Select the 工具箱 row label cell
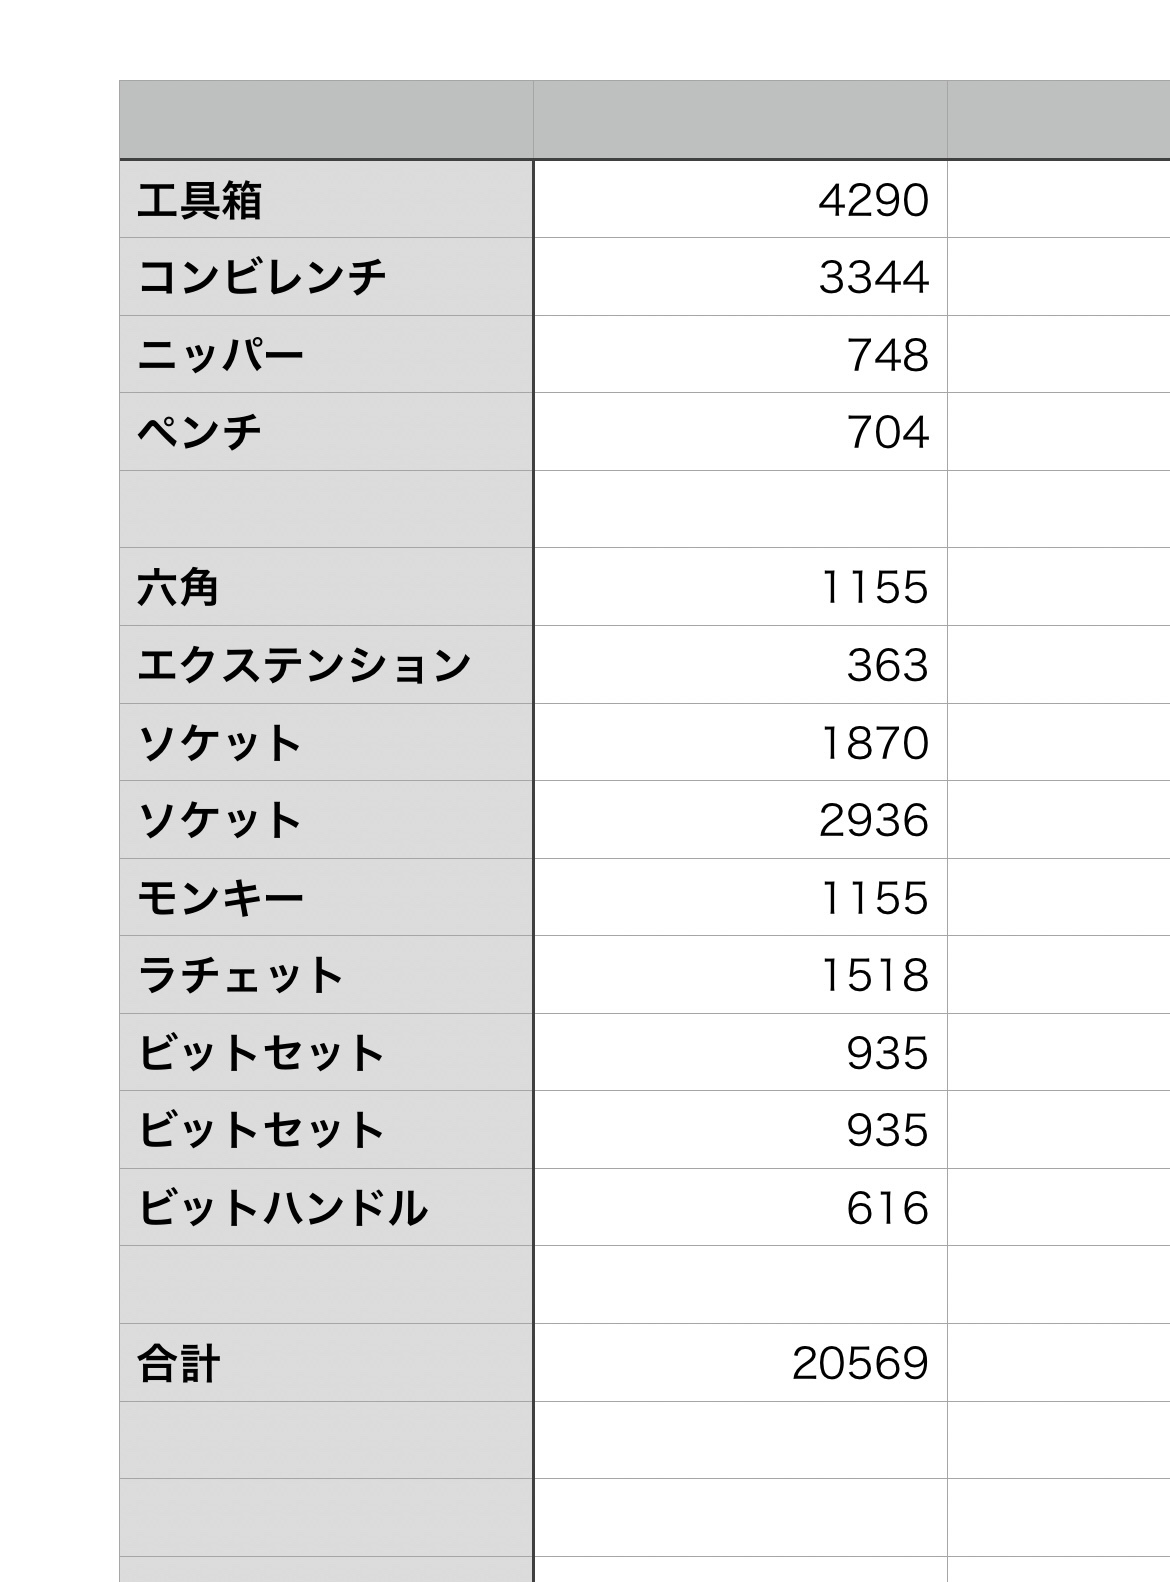 tap(326, 199)
